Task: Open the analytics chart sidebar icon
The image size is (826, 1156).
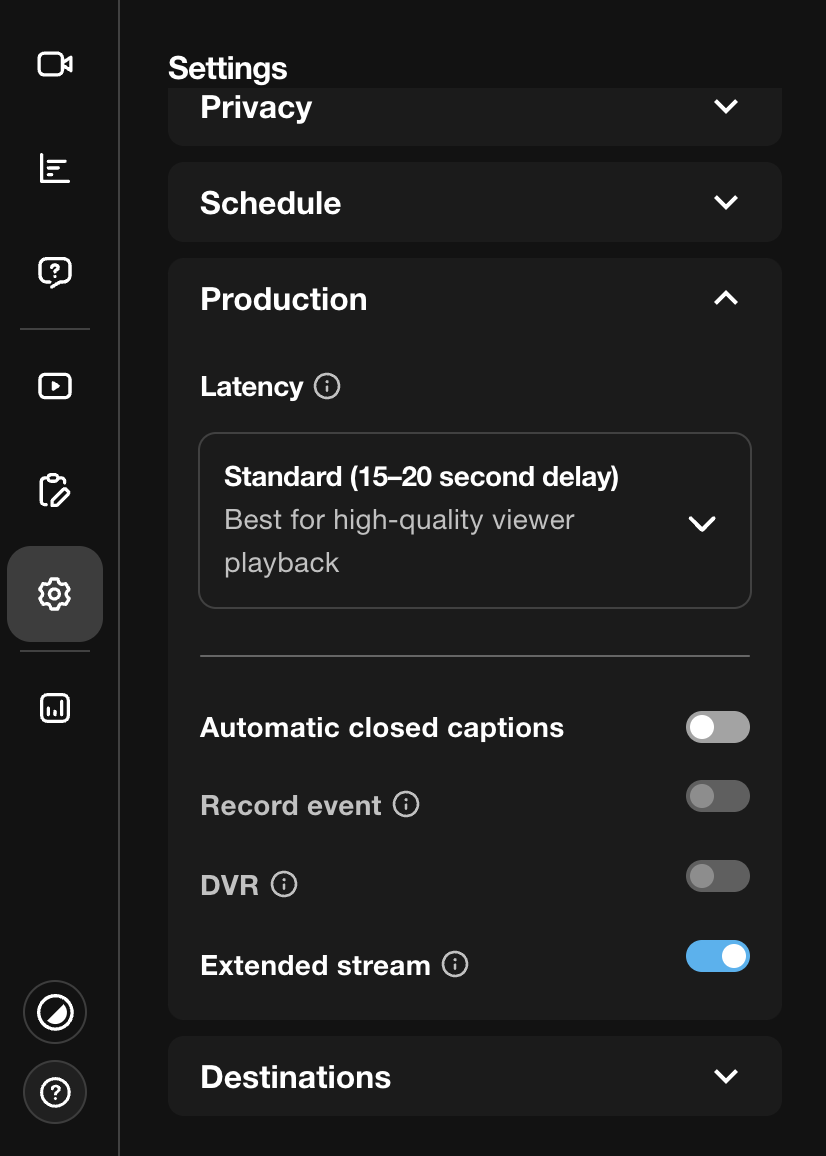Action: point(55,708)
